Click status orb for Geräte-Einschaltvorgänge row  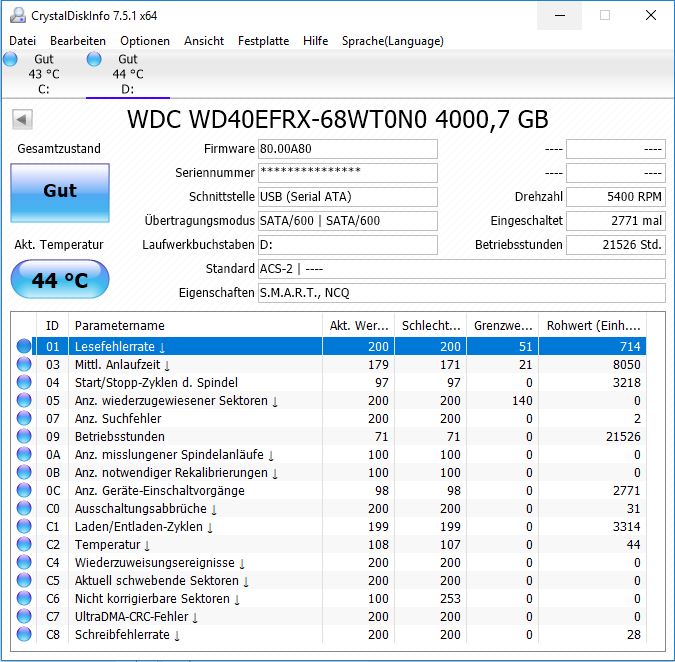[x=24, y=490]
